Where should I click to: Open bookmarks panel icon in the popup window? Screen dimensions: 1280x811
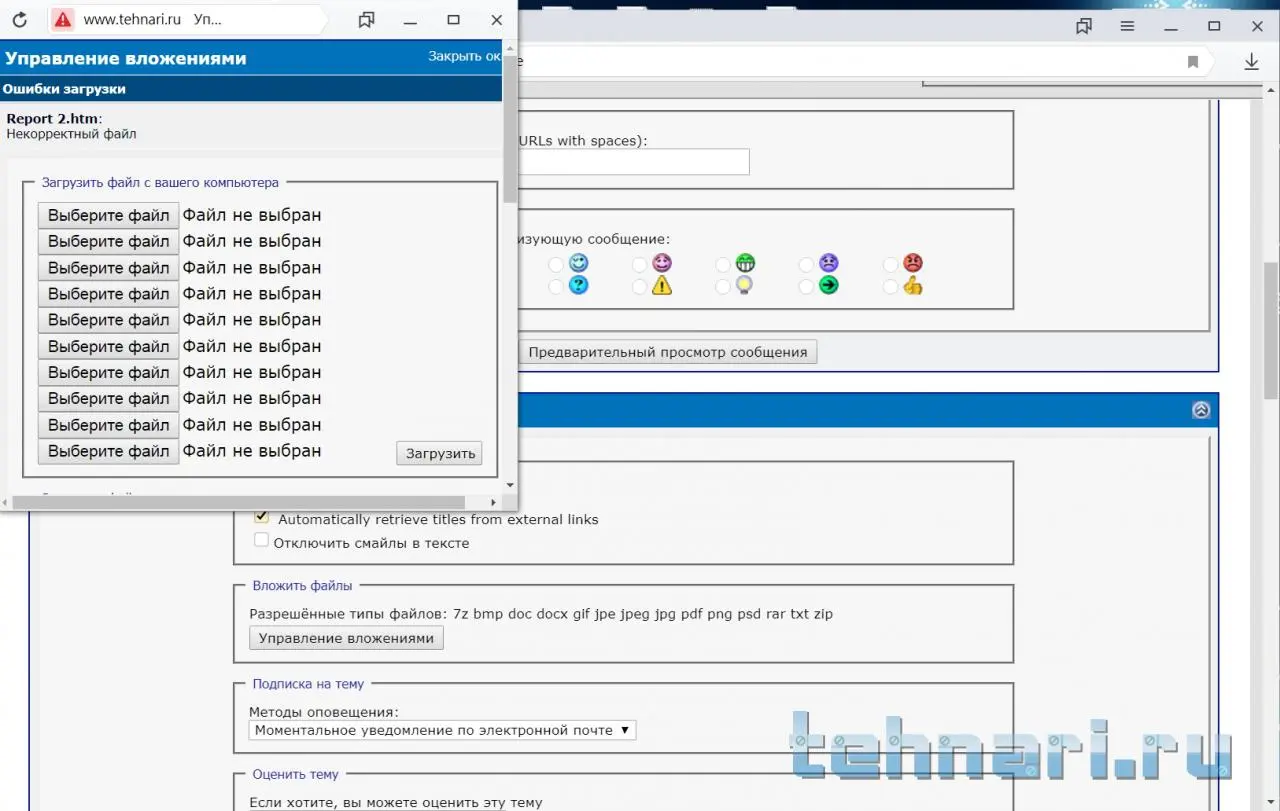click(x=366, y=20)
